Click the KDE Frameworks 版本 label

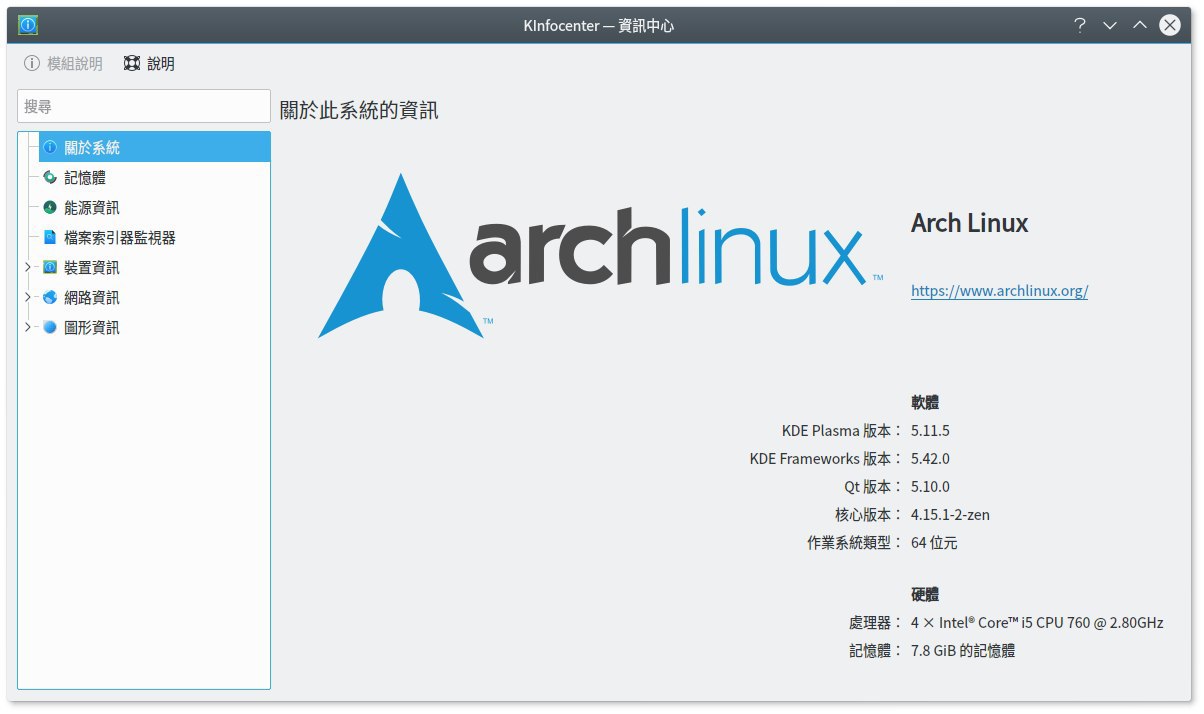pos(826,459)
